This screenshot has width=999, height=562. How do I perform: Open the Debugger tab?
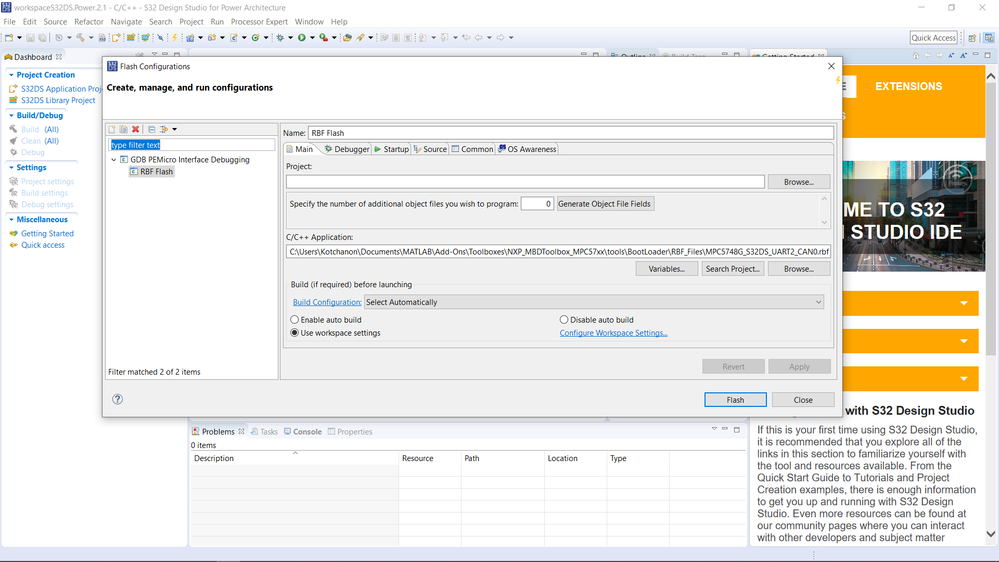click(347, 149)
